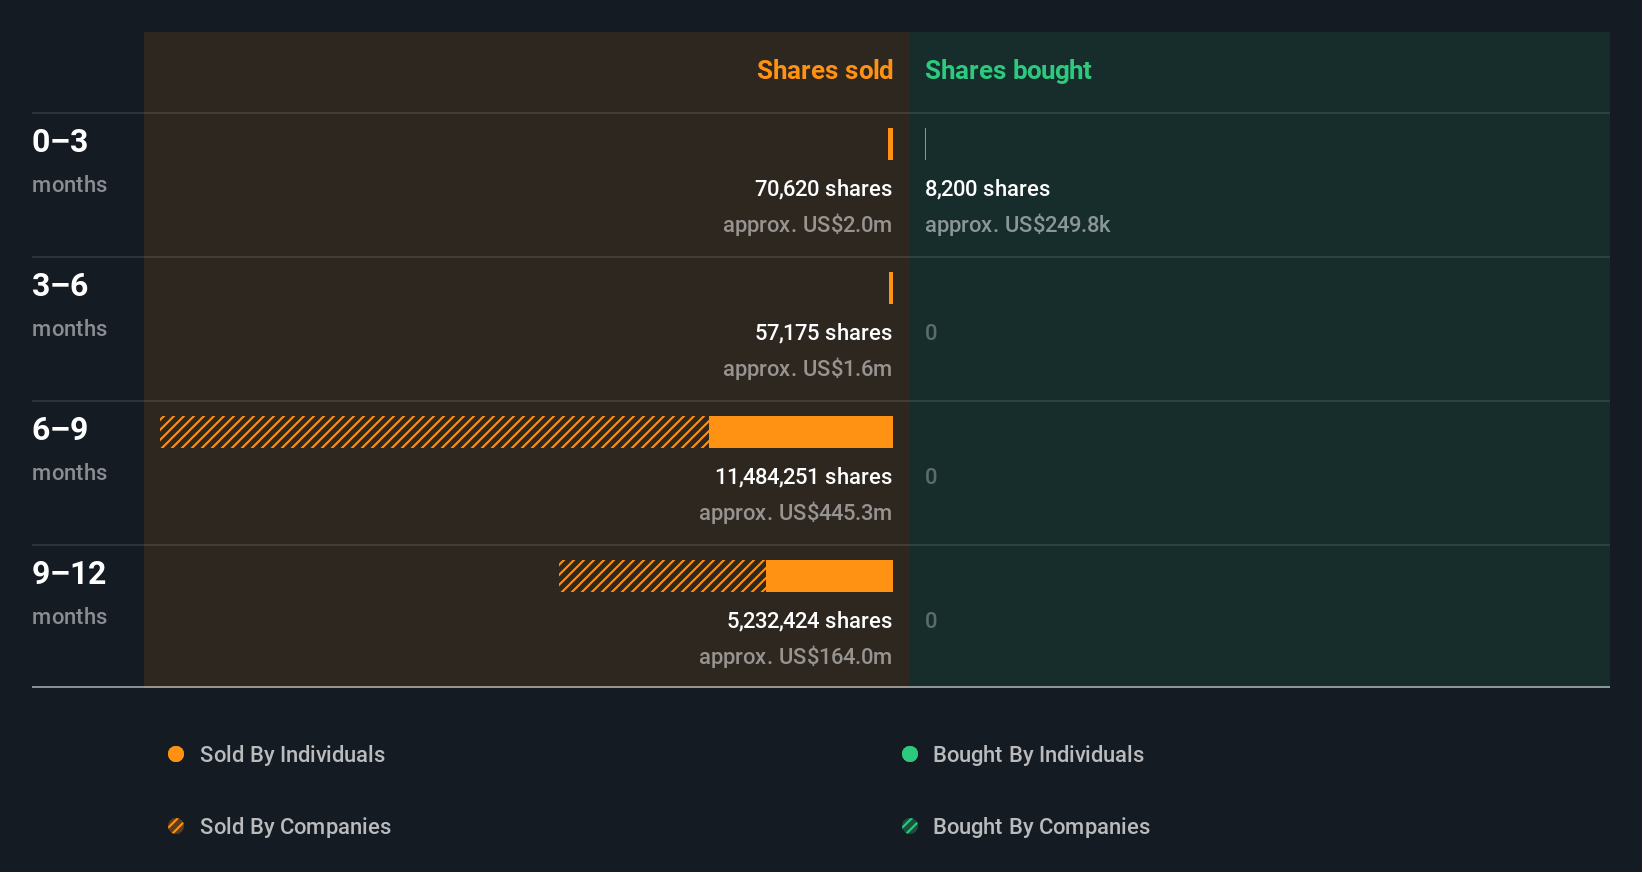Click the 0 bought value in 9–12 months

(x=931, y=620)
